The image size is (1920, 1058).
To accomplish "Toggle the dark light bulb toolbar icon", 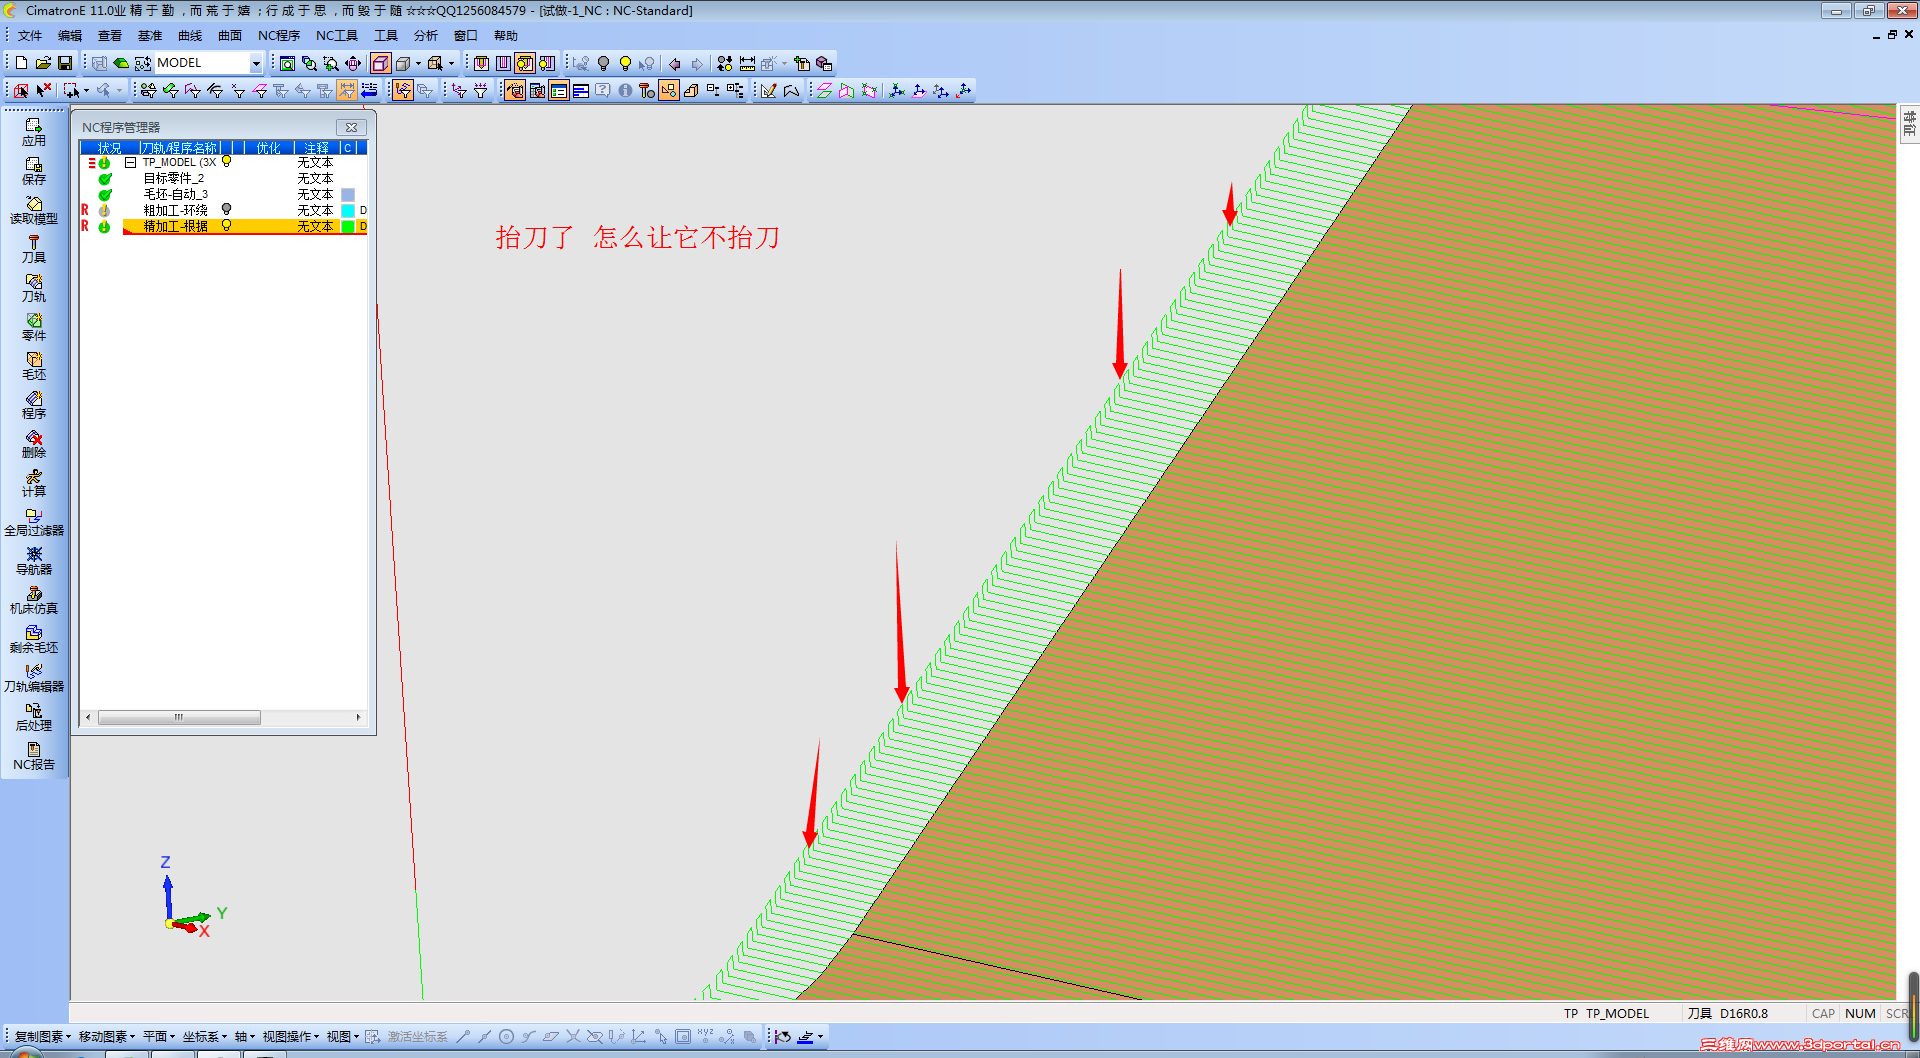I will [603, 63].
